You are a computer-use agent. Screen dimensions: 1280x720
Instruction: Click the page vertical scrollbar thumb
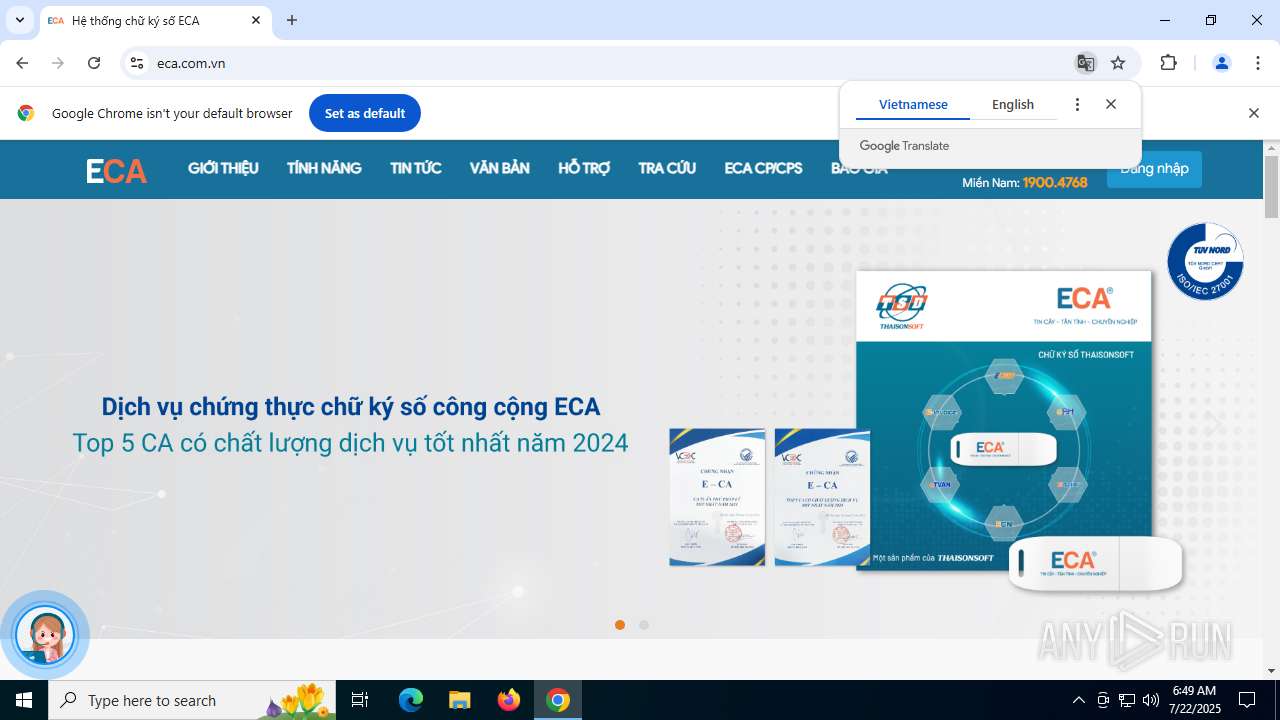pyautogui.click(x=1272, y=187)
